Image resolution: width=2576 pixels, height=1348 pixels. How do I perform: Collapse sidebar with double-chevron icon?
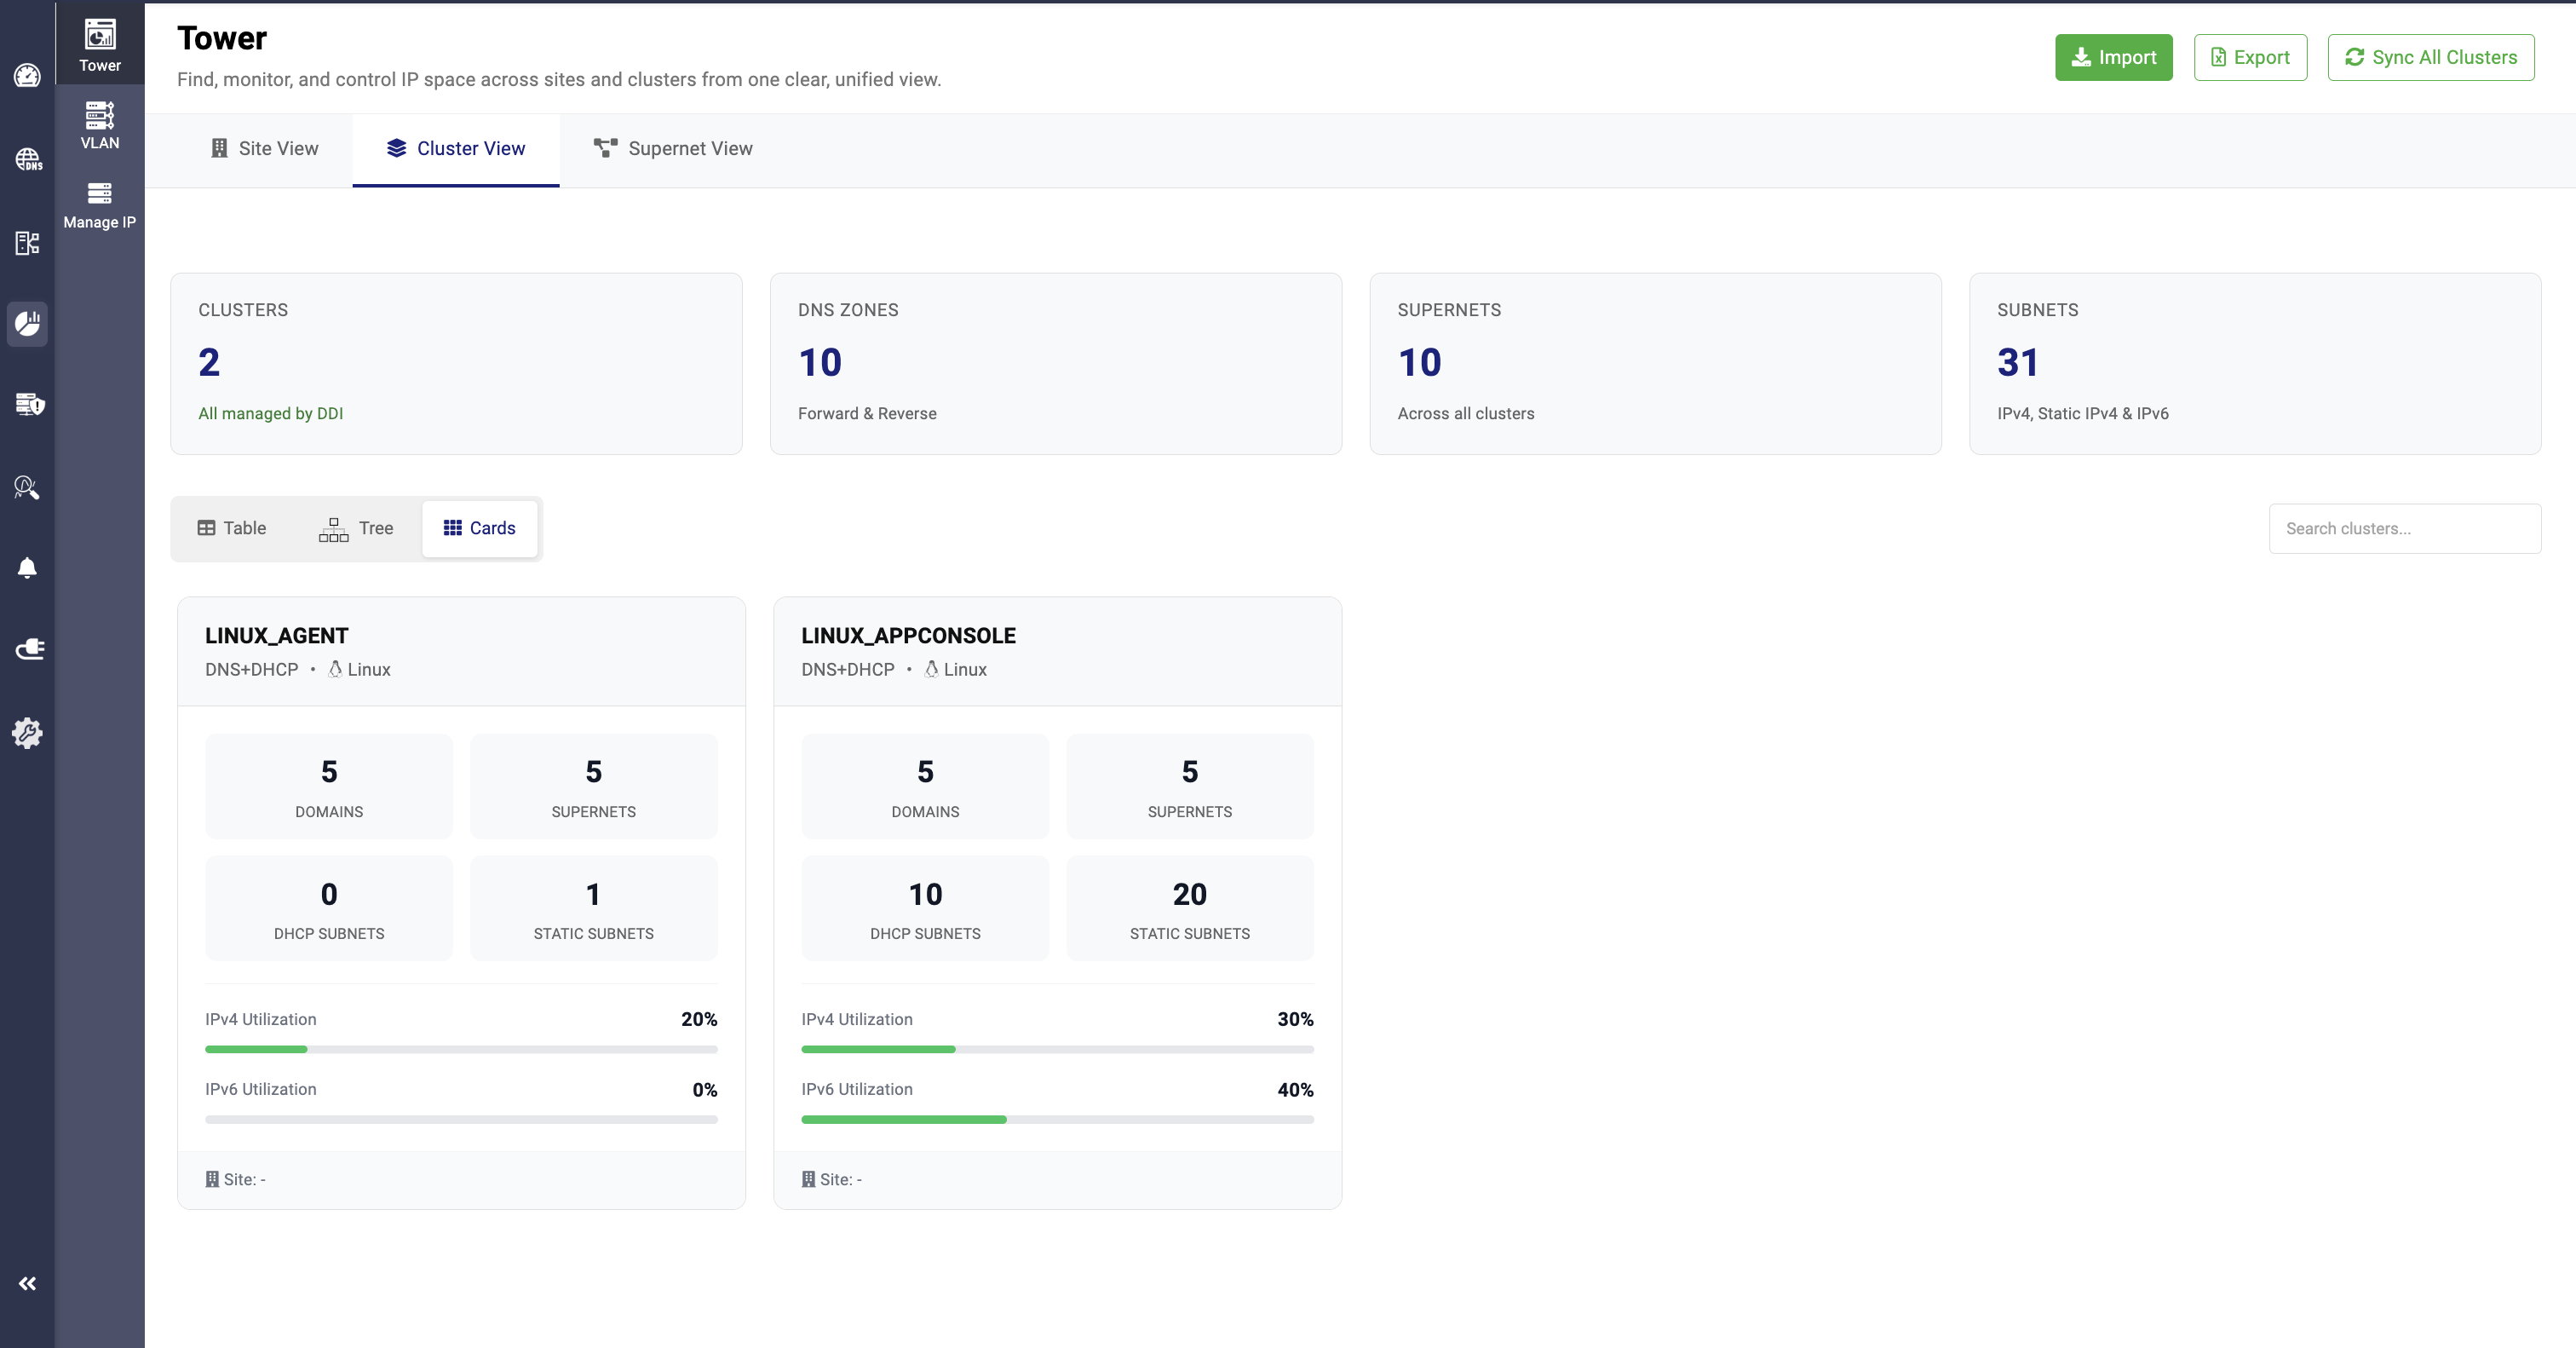click(x=27, y=1283)
